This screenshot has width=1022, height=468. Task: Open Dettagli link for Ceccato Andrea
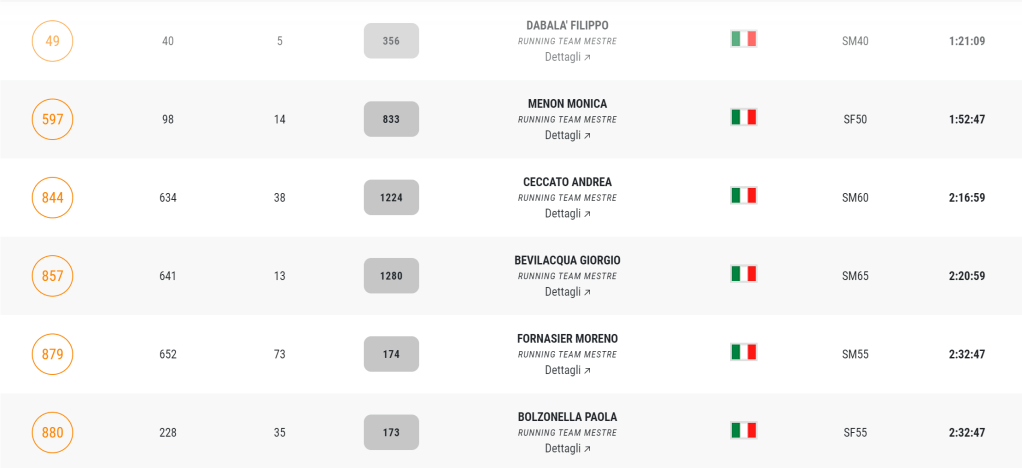(567, 213)
